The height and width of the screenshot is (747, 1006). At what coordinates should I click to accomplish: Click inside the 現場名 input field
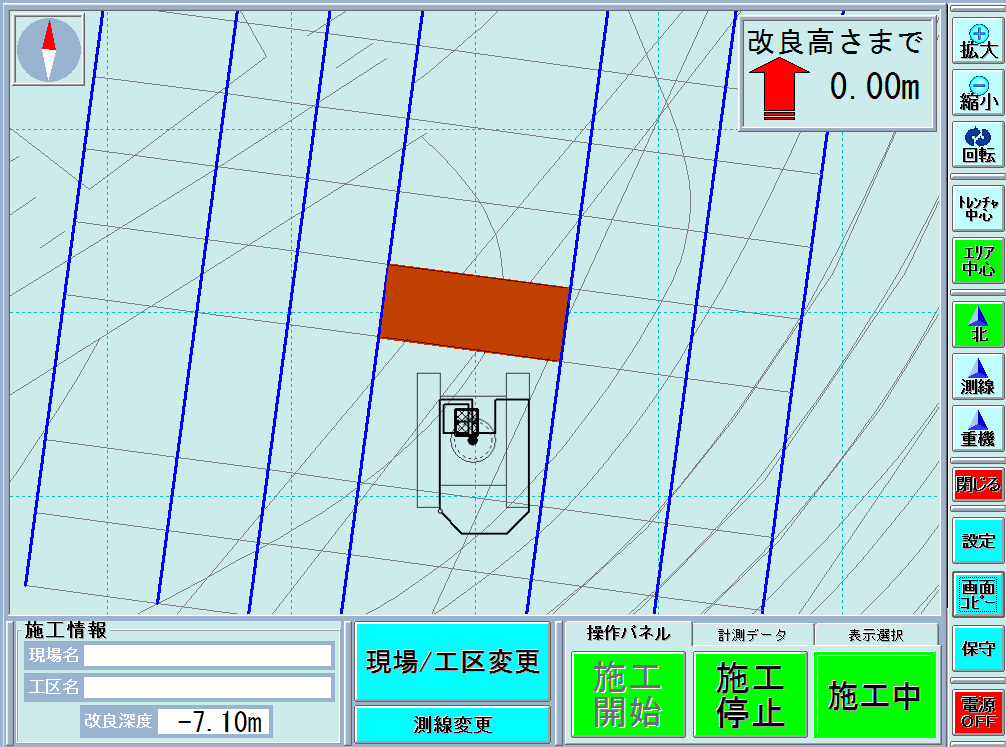tap(208, 655)
